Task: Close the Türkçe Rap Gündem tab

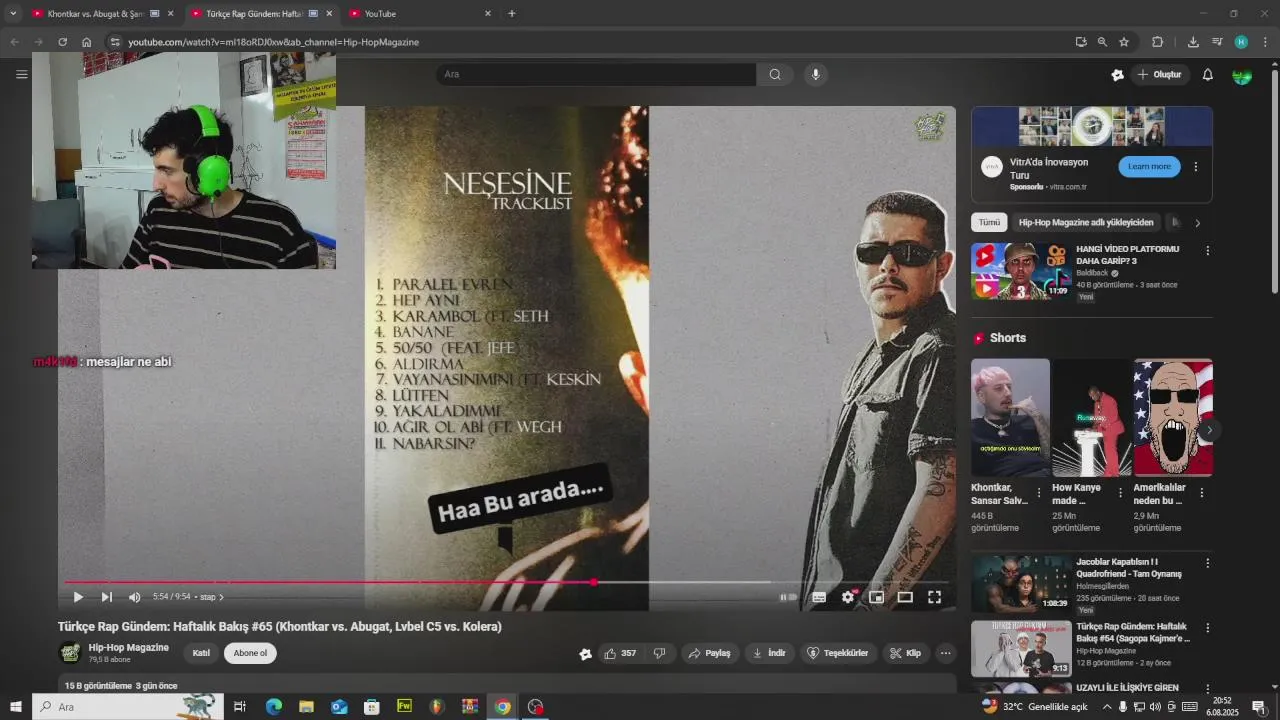Action: coord(329,14)
